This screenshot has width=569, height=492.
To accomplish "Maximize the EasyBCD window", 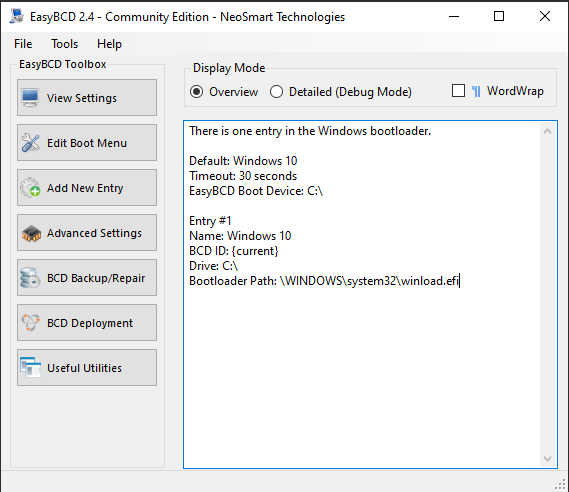I will [x=499, y=16].
